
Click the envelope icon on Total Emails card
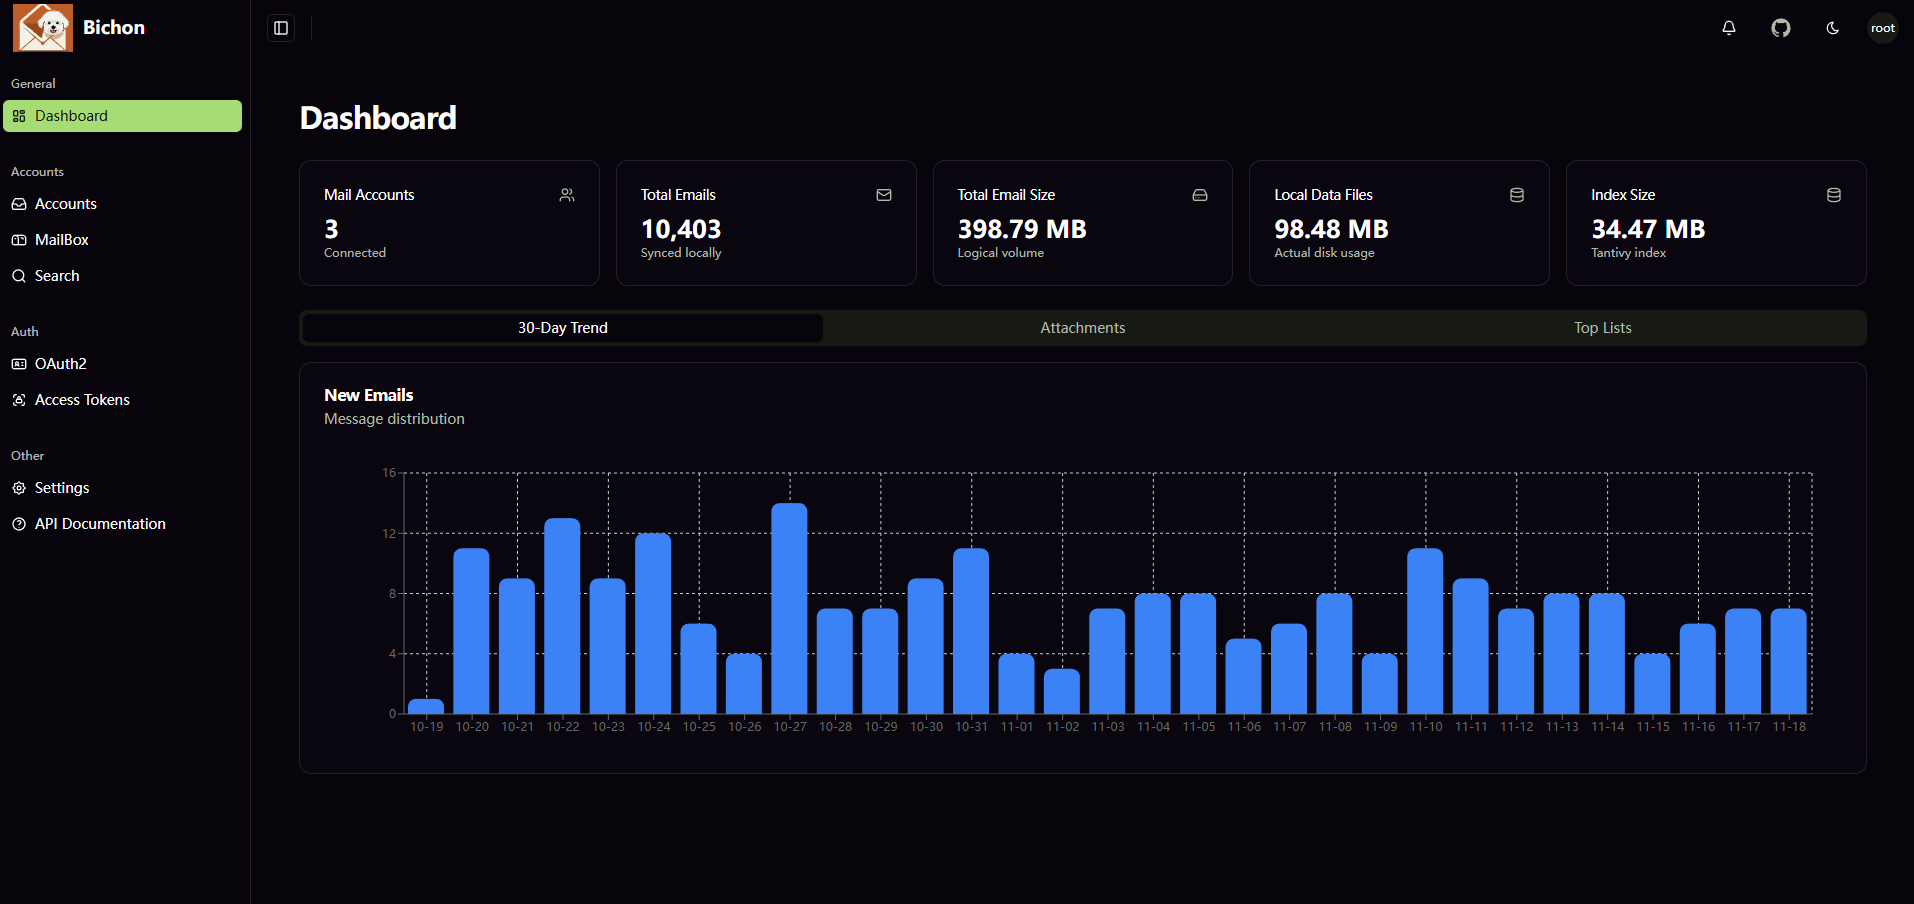884,195
